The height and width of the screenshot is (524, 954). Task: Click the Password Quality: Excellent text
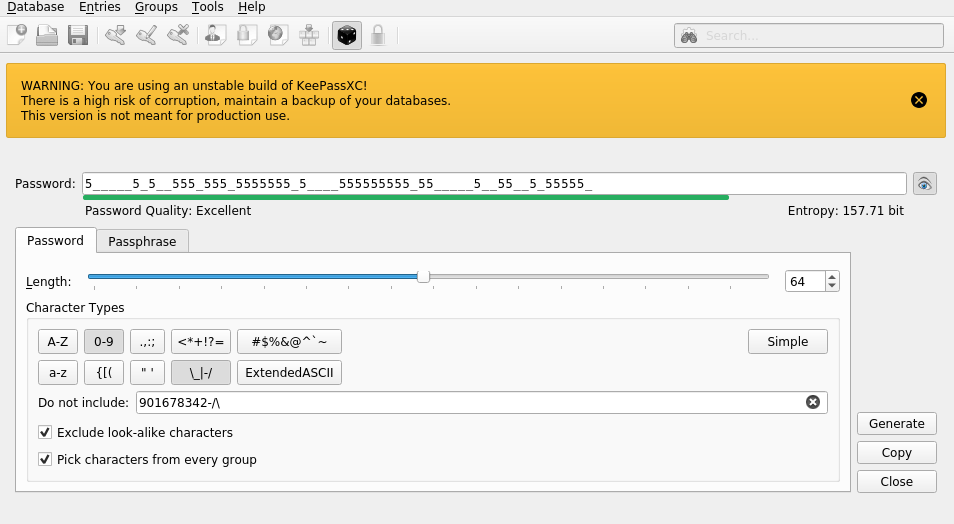tap(168, 211)
